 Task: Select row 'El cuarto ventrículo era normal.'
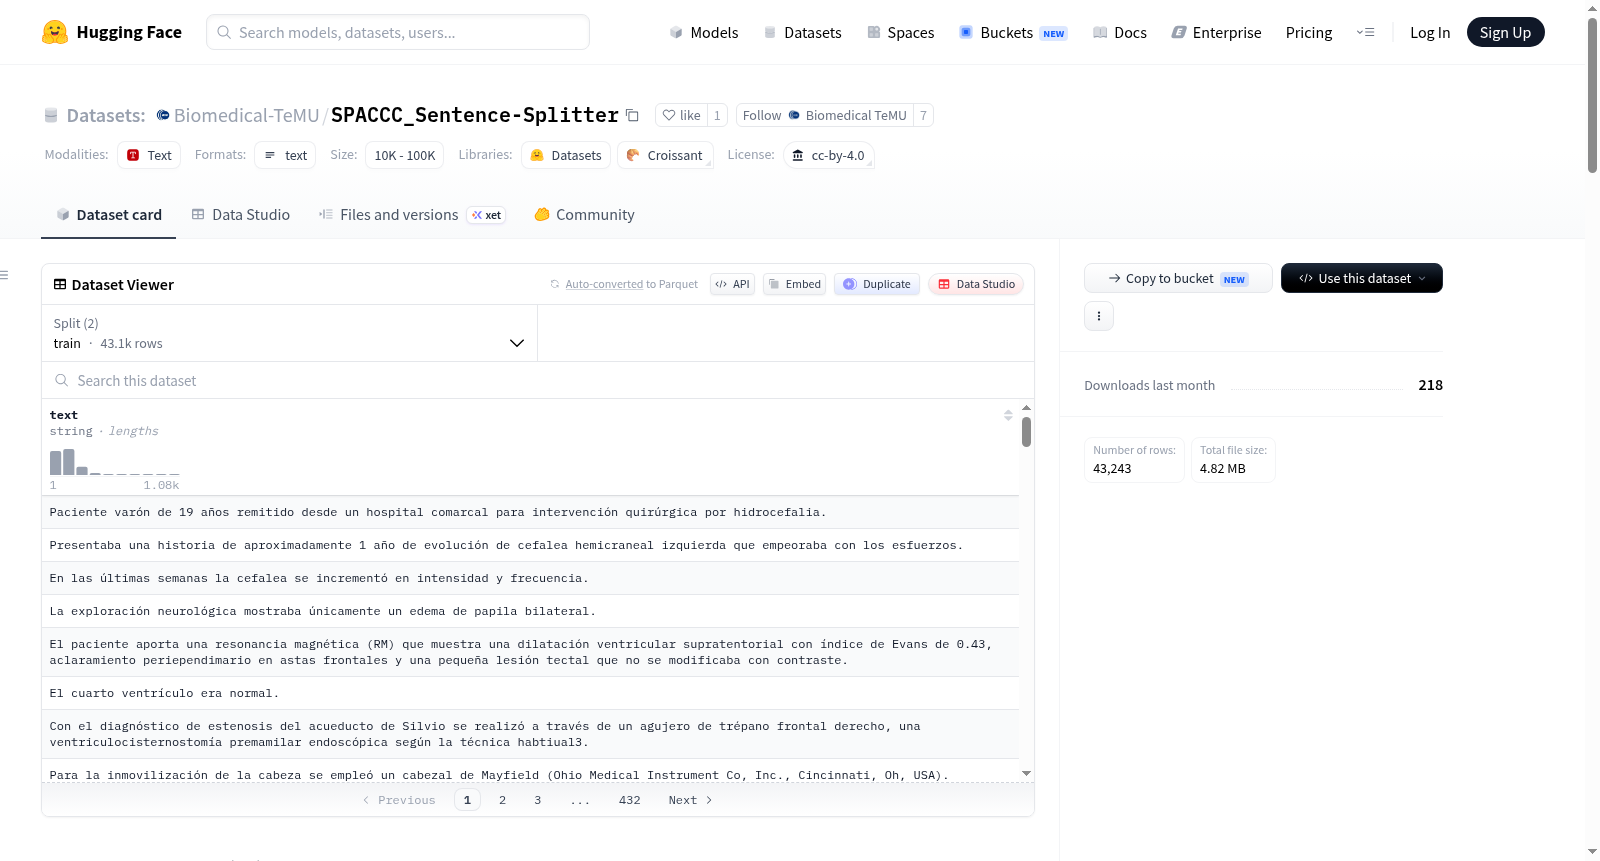530,693
